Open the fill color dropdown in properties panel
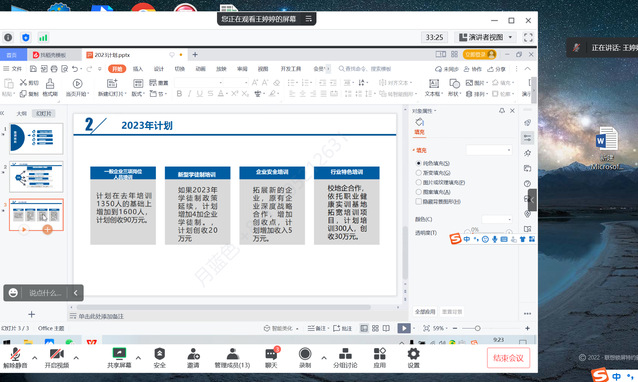Image resolution: width=638 pixels, height=382 pixels. point(497,219)
